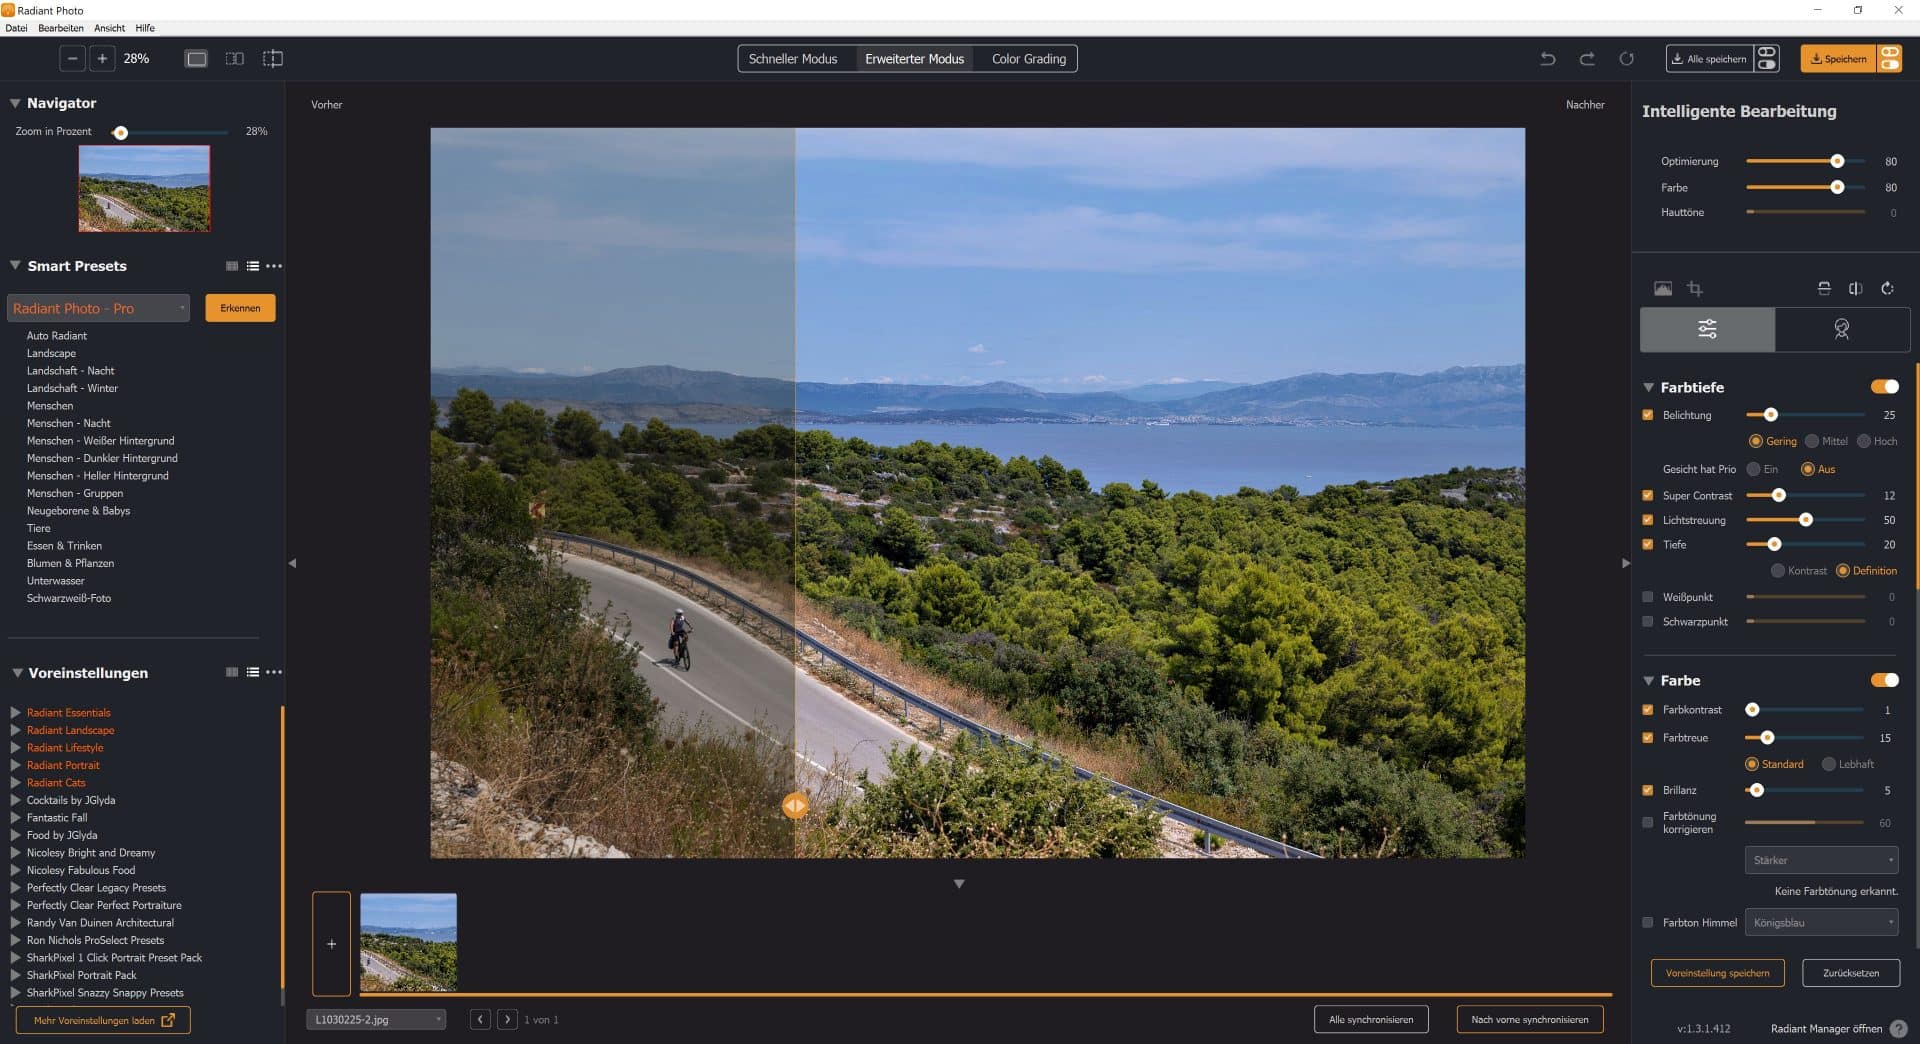Switch to the Color Grading tab
1920x1044 pixels.
pos(1028,59)
